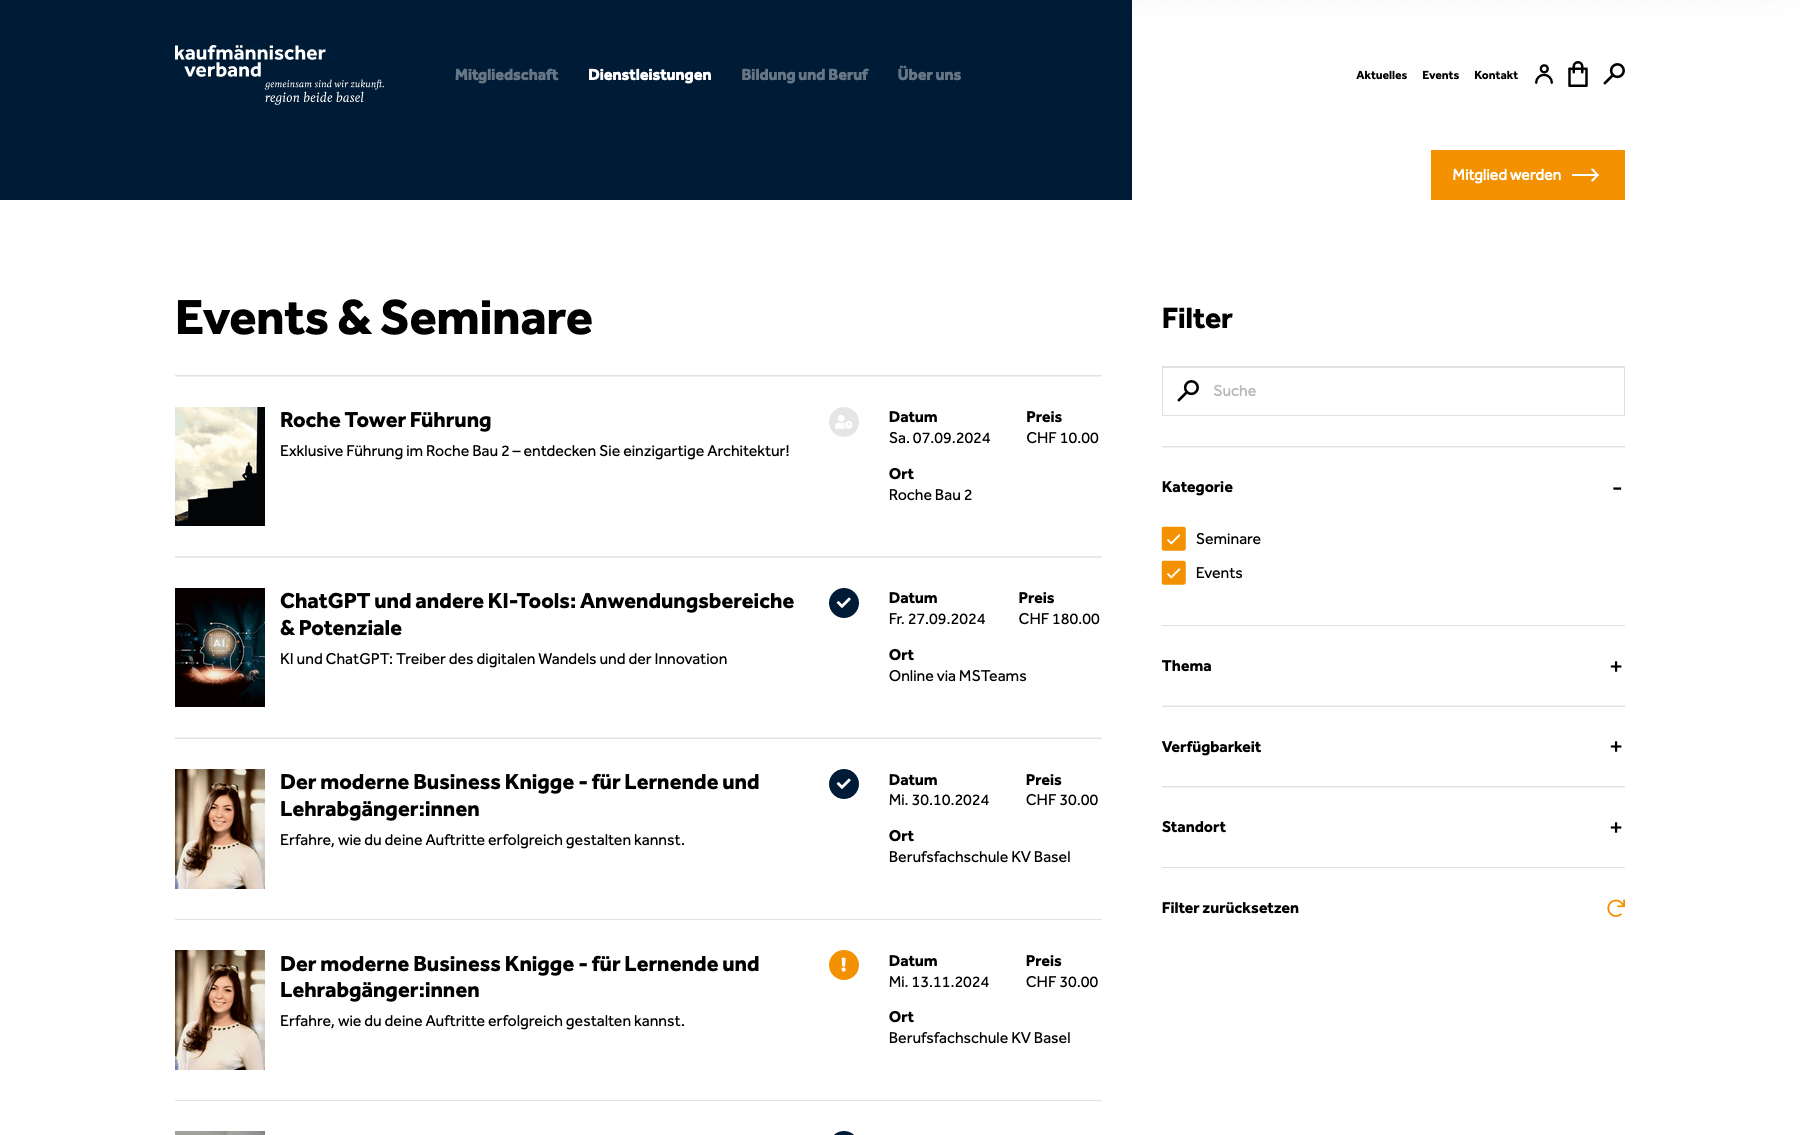1800x1135 pixels.
Task: Click the ChatGPT seminar AI thumbnail
Action: [x=220, y=647]
